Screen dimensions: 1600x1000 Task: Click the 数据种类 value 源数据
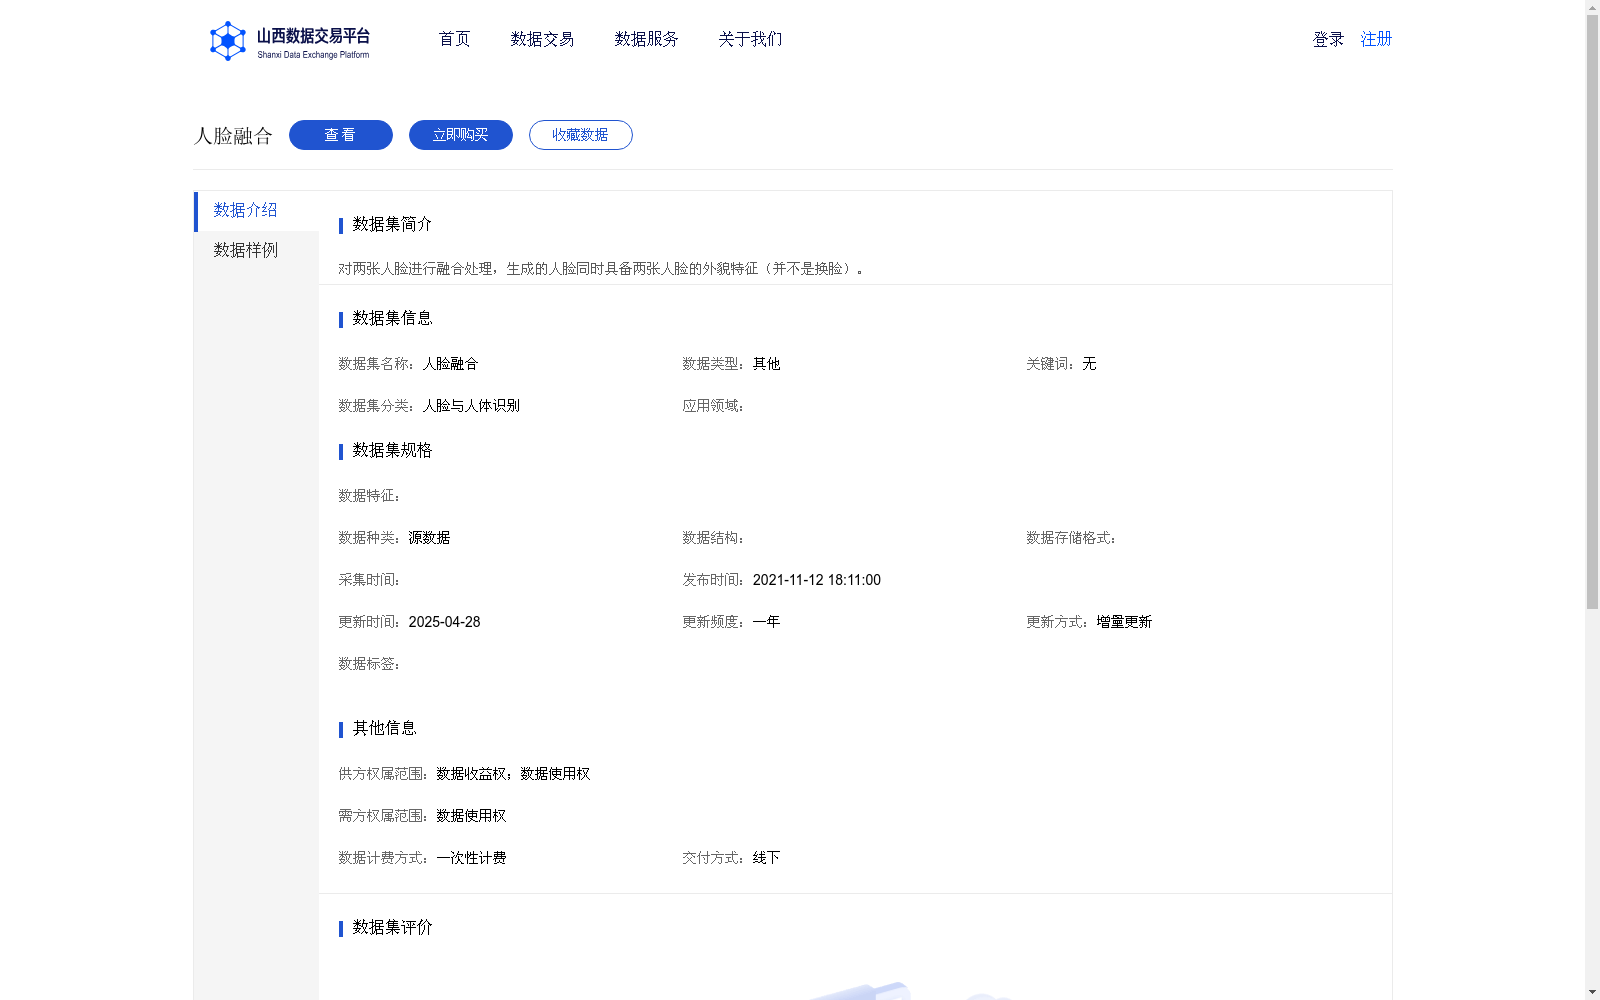(x=429, y=538)
